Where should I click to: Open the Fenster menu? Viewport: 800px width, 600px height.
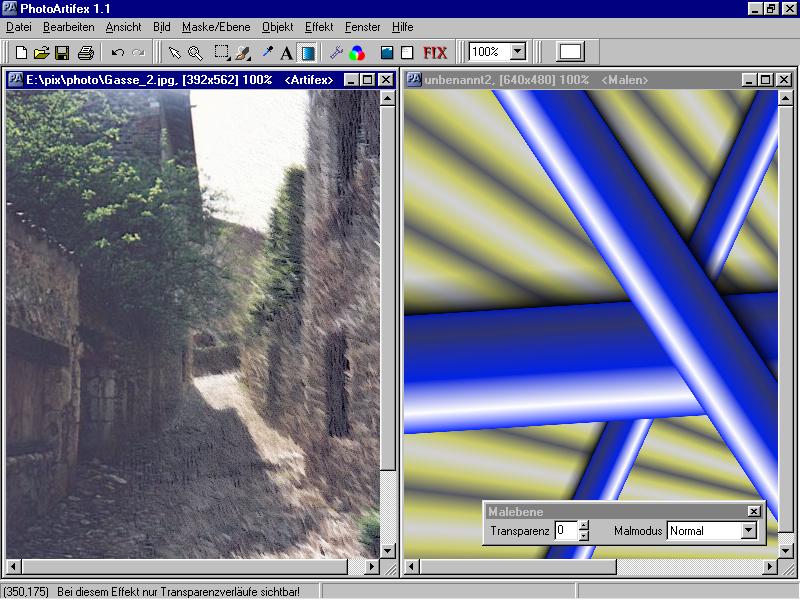362,27
